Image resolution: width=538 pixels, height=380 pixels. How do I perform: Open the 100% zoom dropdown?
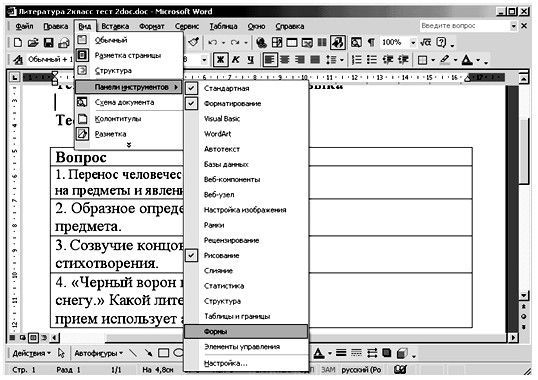413,43
